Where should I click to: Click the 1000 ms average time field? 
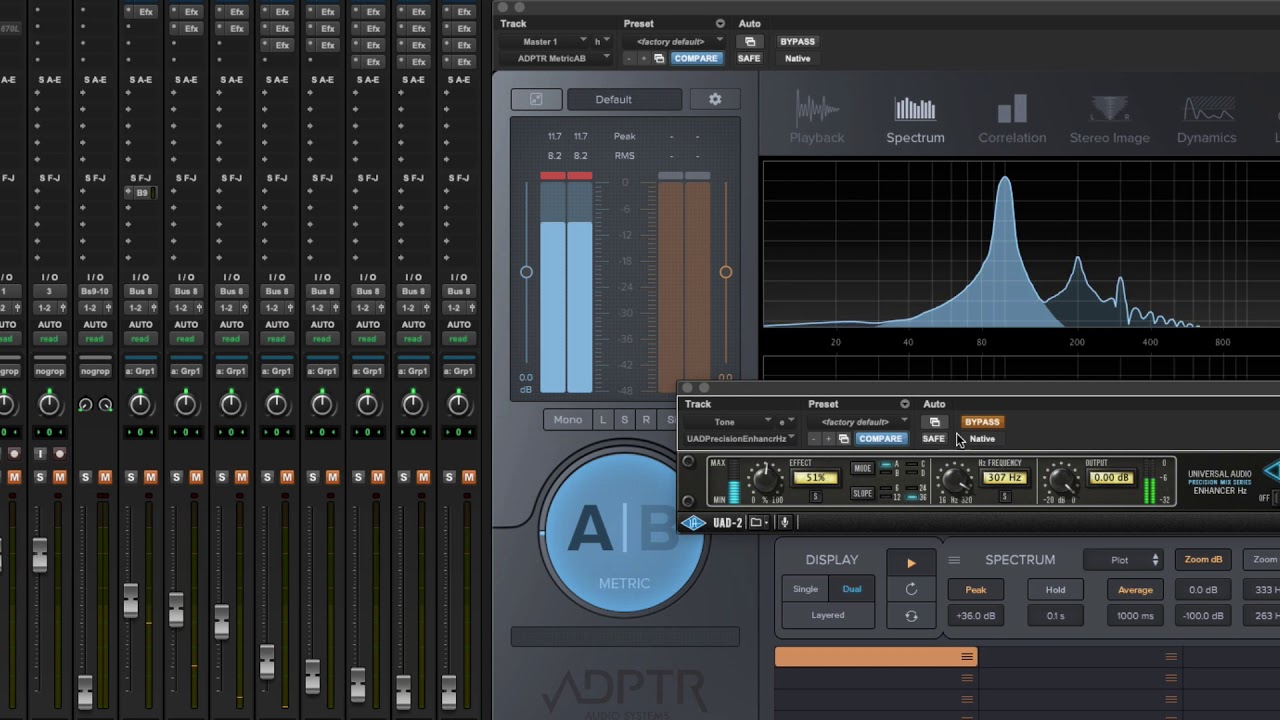(1135, 616)
